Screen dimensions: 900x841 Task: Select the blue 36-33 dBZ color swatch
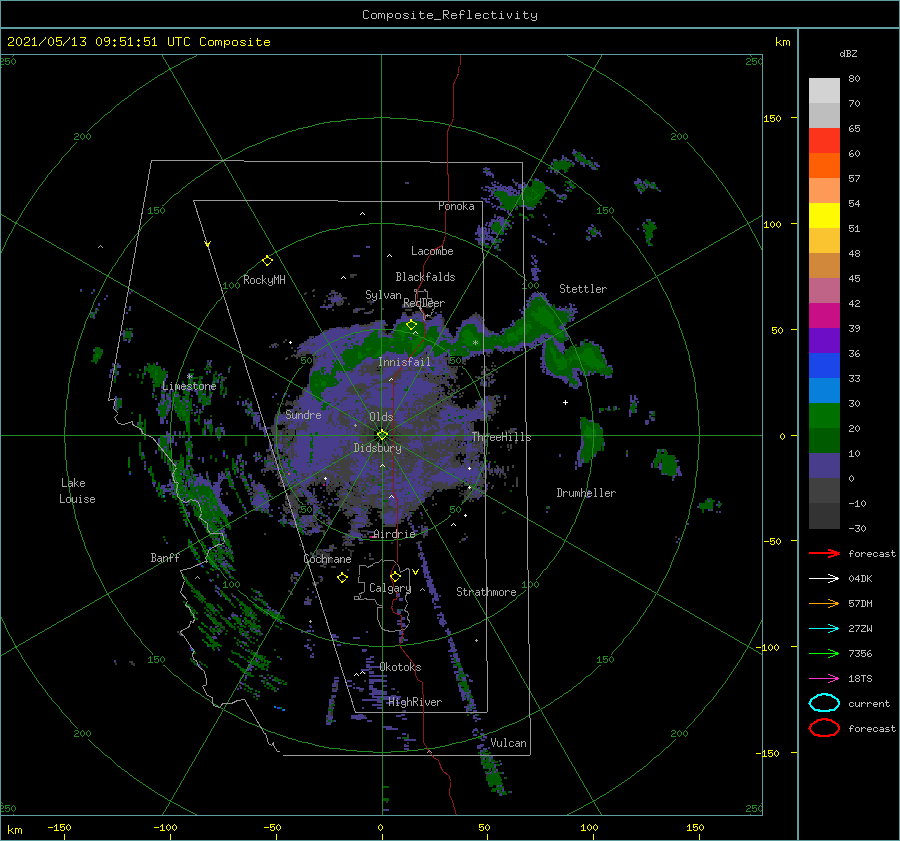[824, 366]
